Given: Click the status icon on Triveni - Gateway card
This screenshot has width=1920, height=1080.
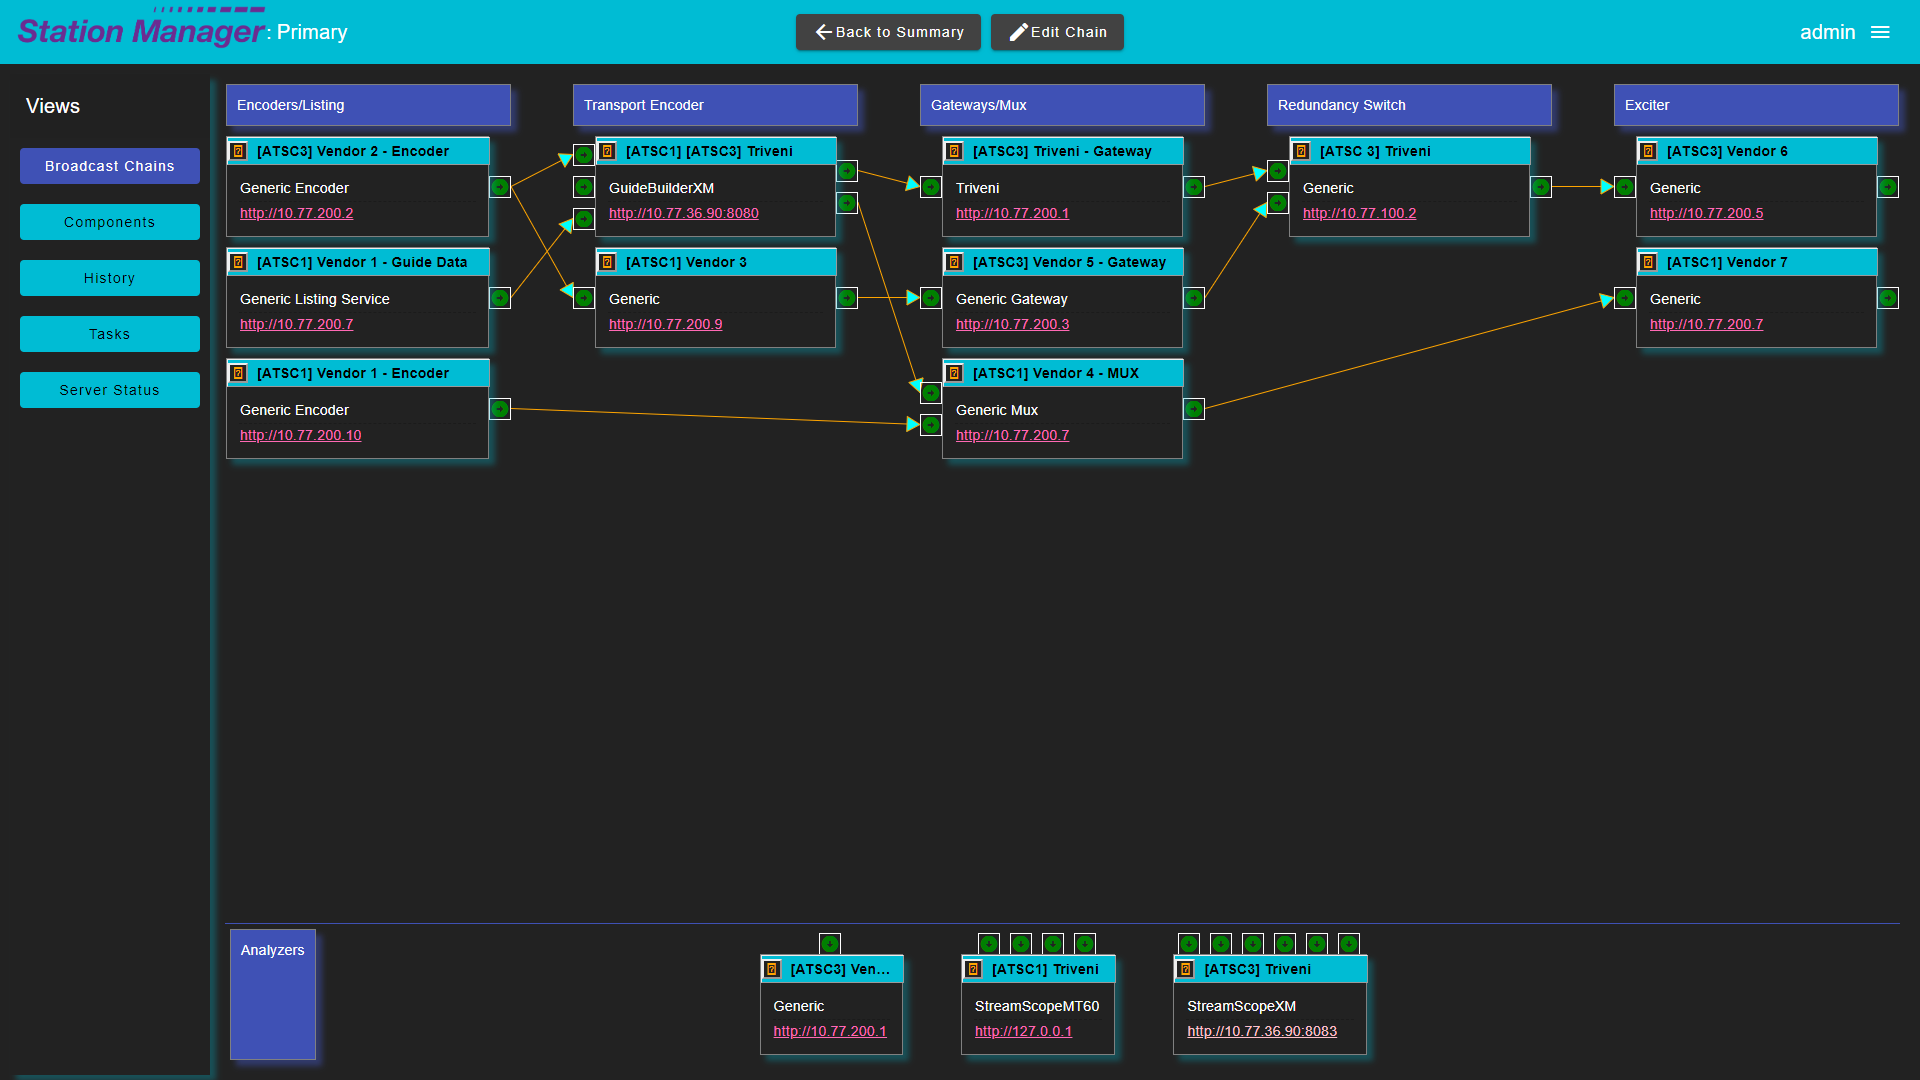Looking at the screenshot, I should 955,152.
